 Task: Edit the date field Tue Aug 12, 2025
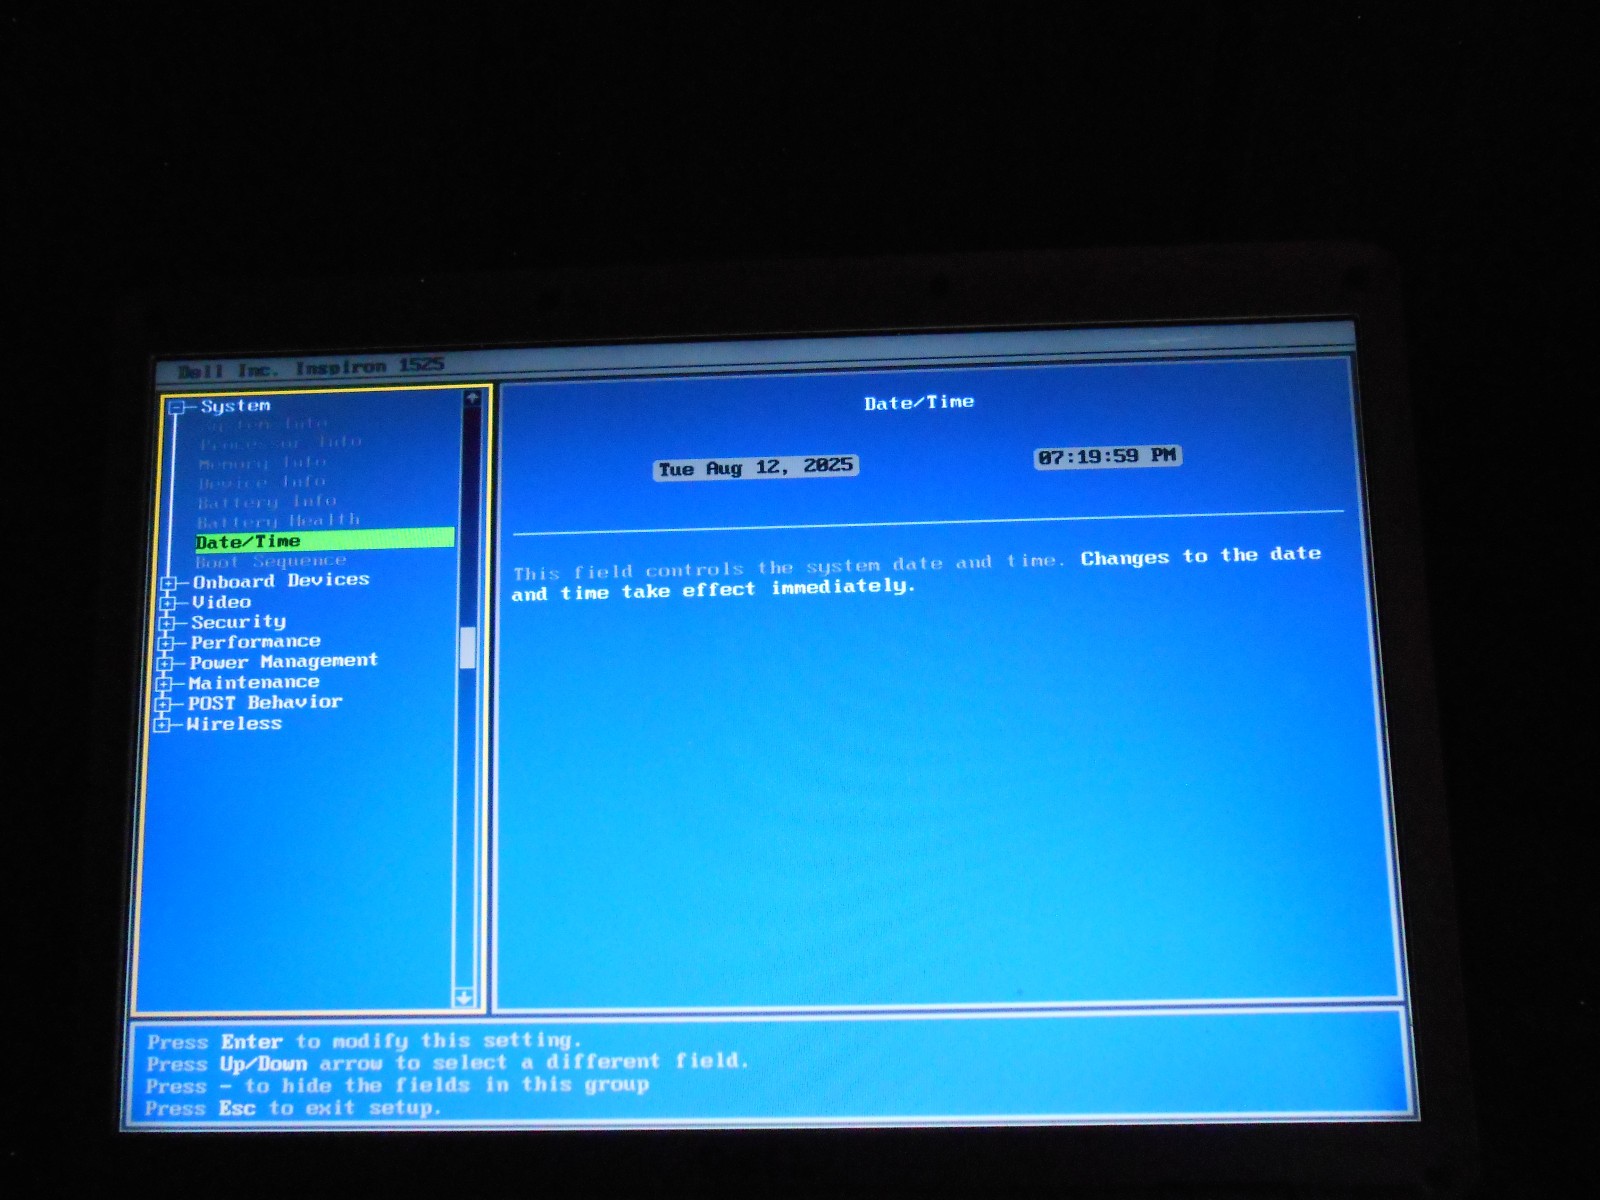[x=755, y=468]
